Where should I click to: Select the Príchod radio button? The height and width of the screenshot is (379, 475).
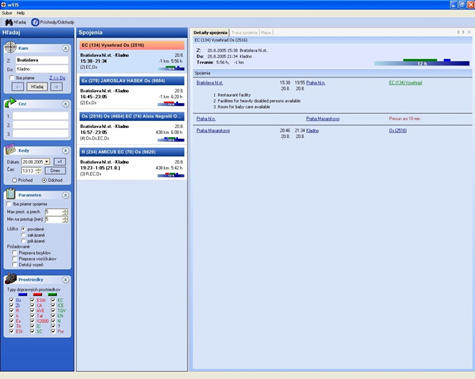14,180
